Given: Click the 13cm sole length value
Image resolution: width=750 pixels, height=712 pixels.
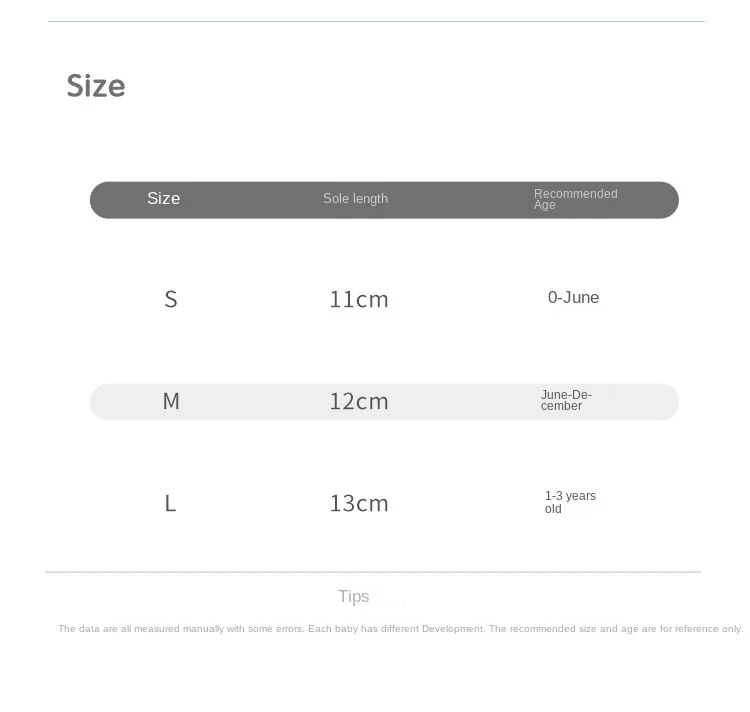Looking at the screenshot, I should (359, 504).
